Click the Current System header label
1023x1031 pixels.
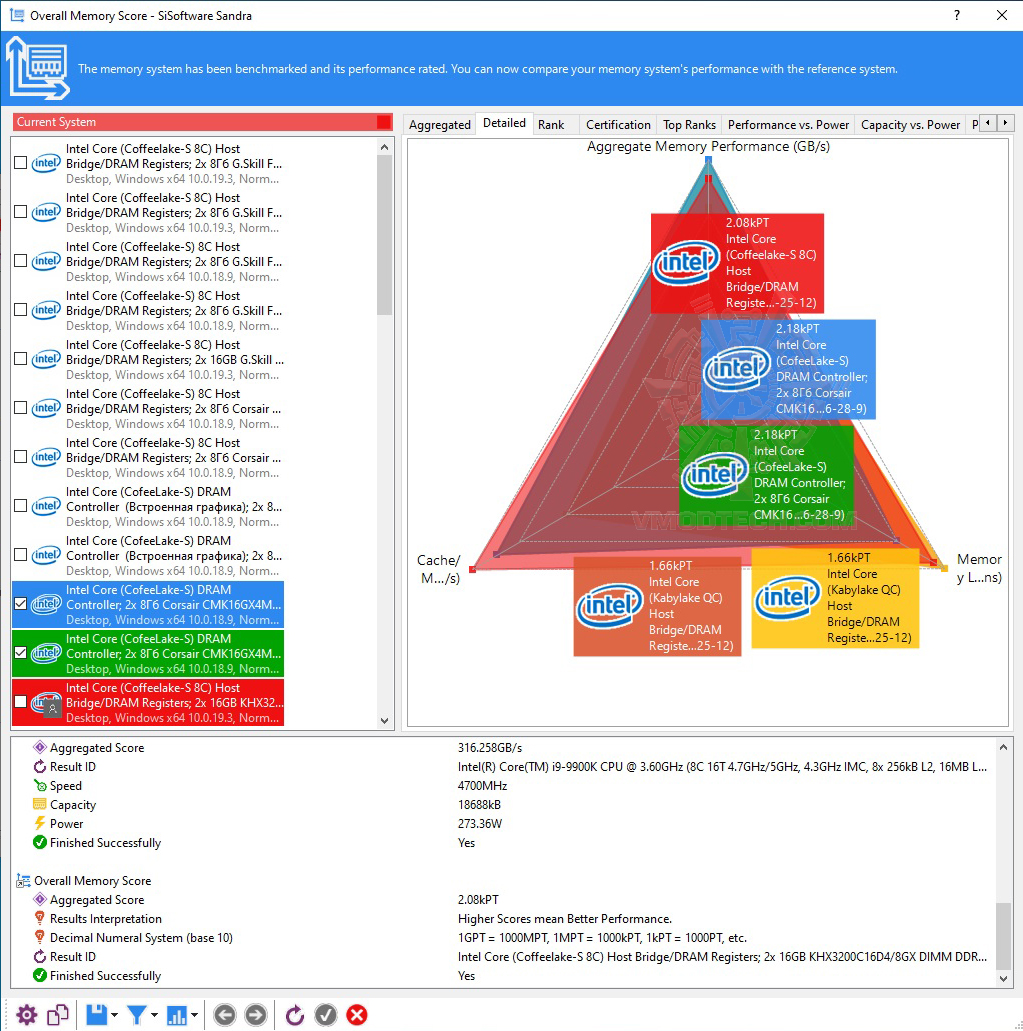click(x=57, y=122)
